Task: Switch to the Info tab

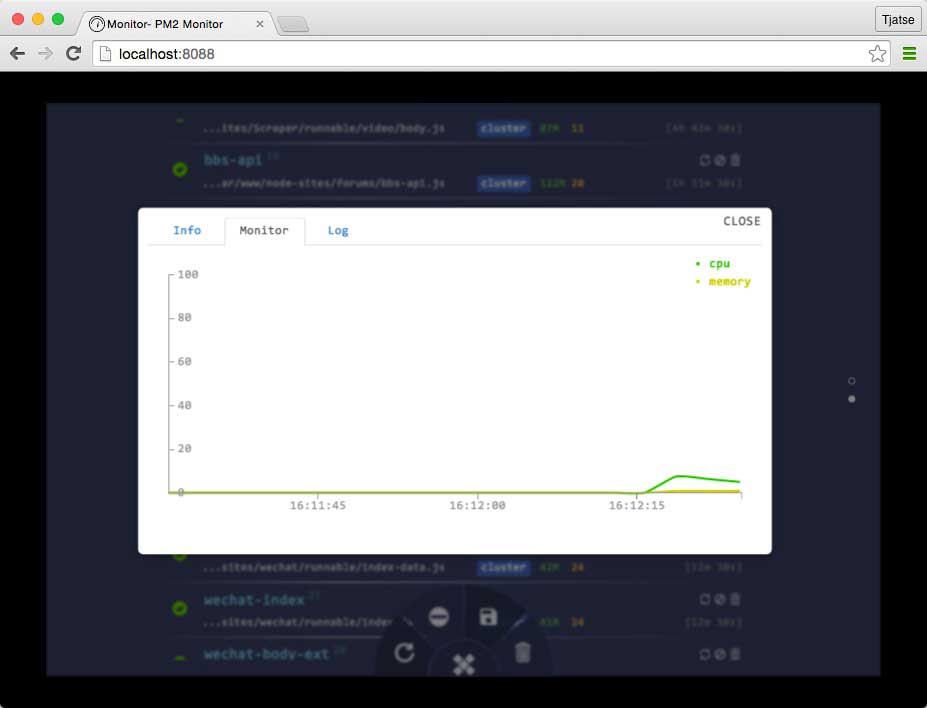Action: click(x=187, y=230)
